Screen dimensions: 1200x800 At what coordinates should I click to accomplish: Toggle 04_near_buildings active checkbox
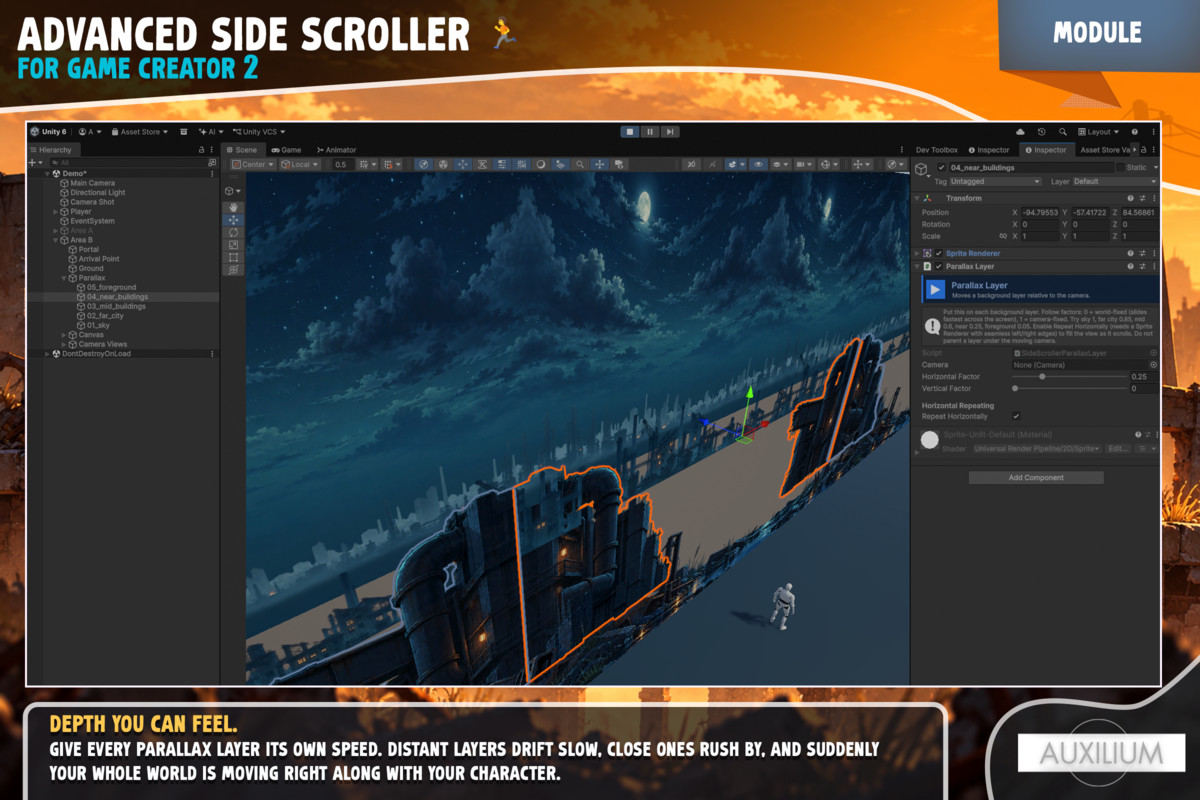(941, 168)
